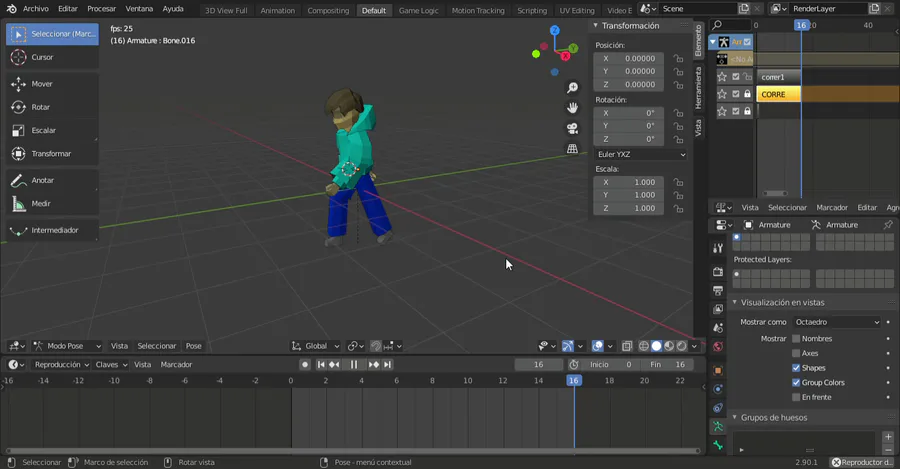
Task: Activate the Mover tool
Action: coord(52,84)
